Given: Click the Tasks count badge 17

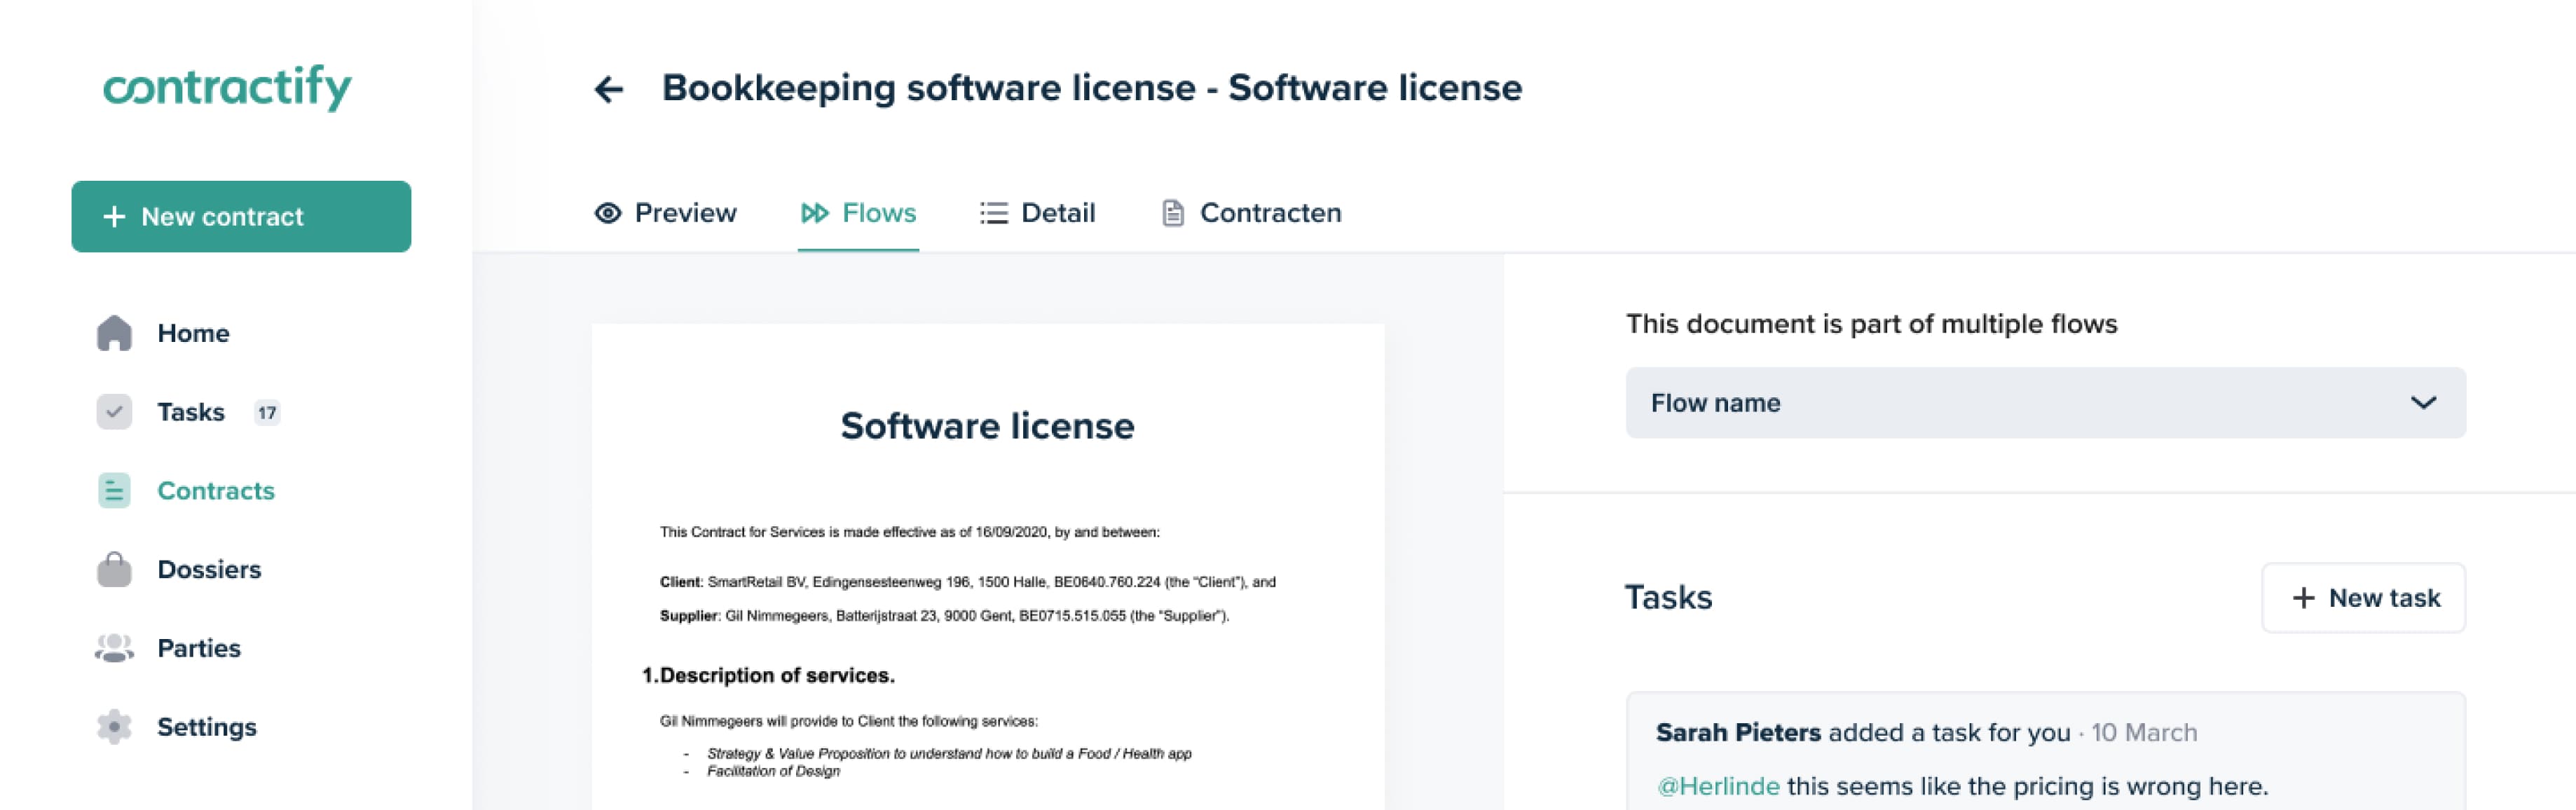Looking at the screenshot, I should point(267,412).
